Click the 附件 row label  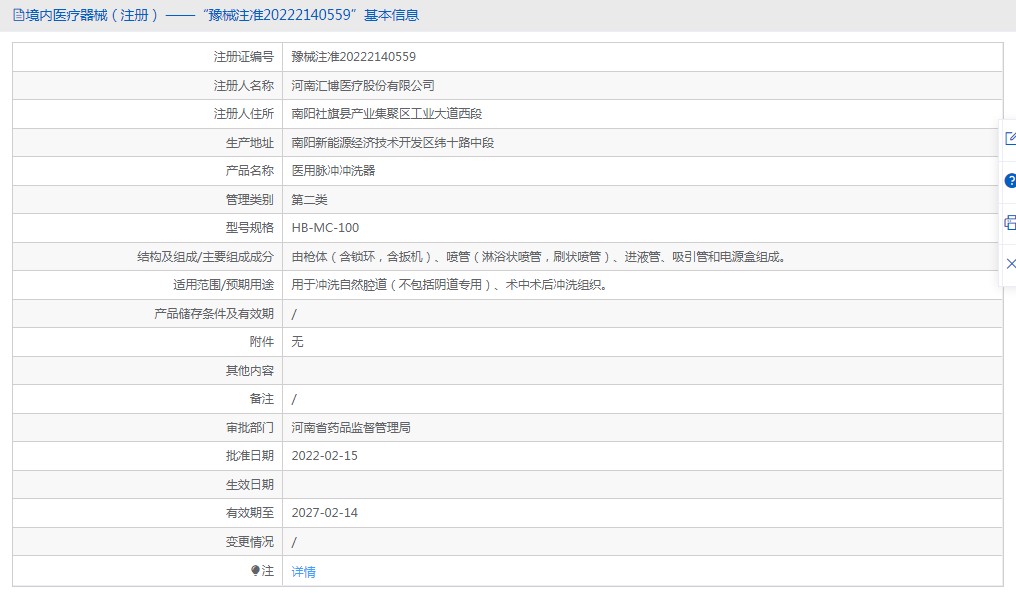[x=262, y=342]
